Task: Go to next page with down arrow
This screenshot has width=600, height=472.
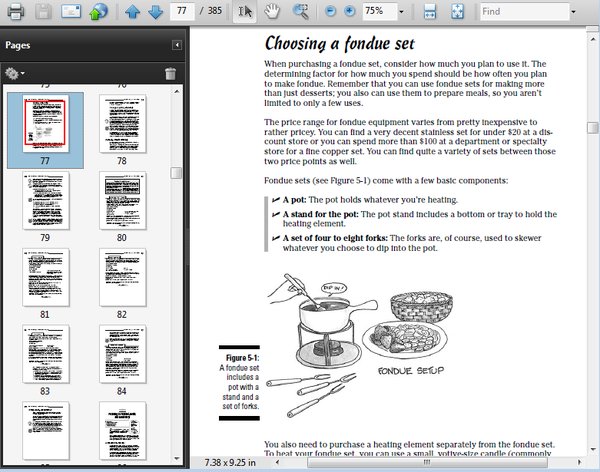Action: pyautogui.click(x=155, y=11)
